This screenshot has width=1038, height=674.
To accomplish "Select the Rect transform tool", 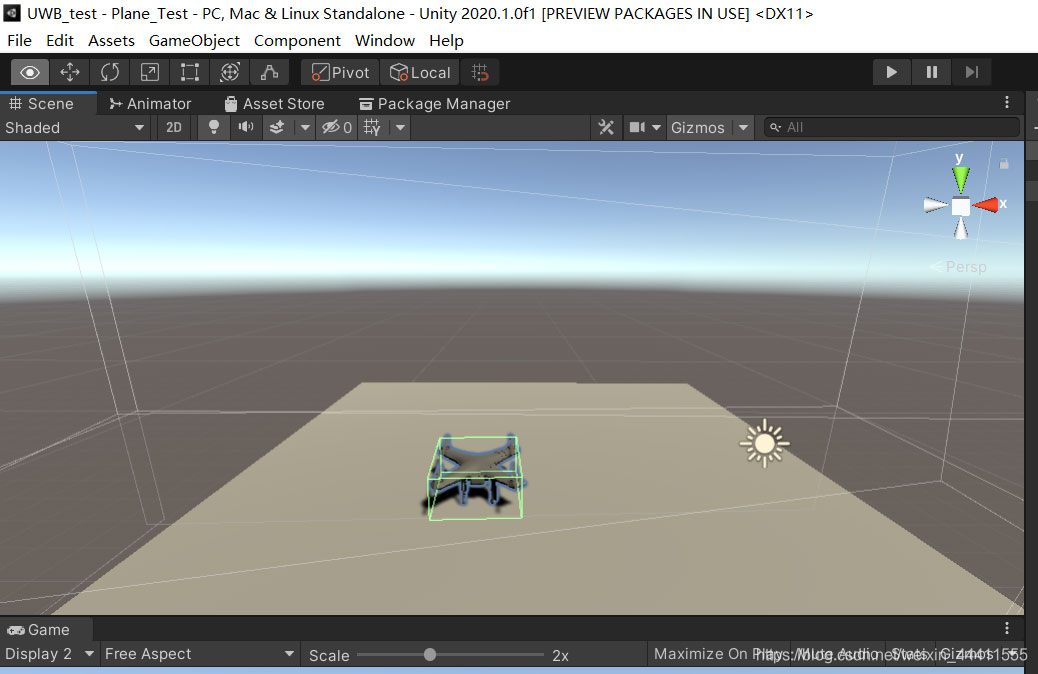I will click(x=189, y=72).
